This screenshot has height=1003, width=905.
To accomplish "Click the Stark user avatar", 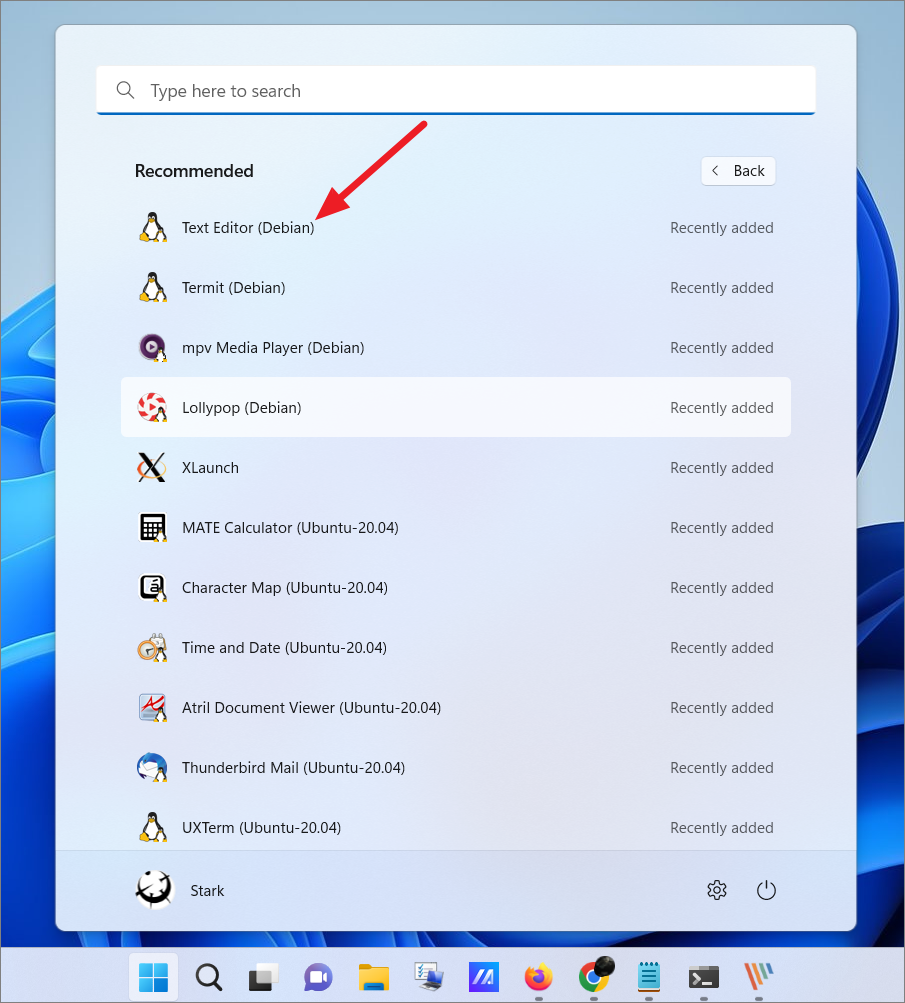I will [155, 890].
